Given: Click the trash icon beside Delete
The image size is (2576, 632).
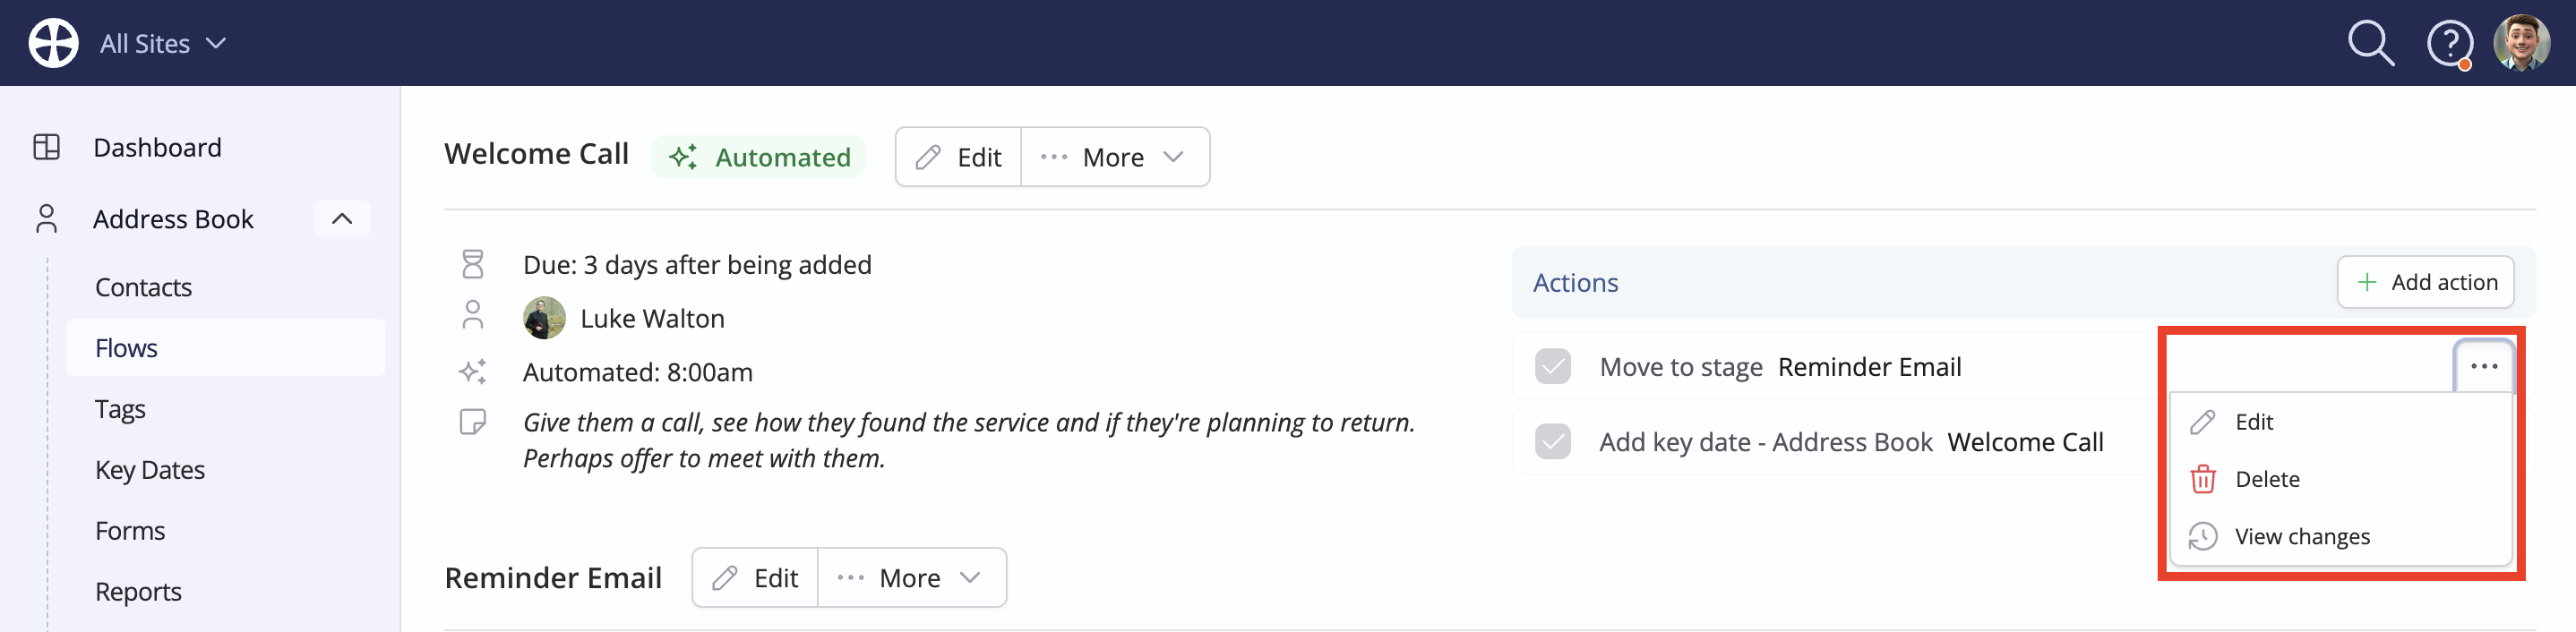Looking at the screenshot, I should pos(2202,479).
